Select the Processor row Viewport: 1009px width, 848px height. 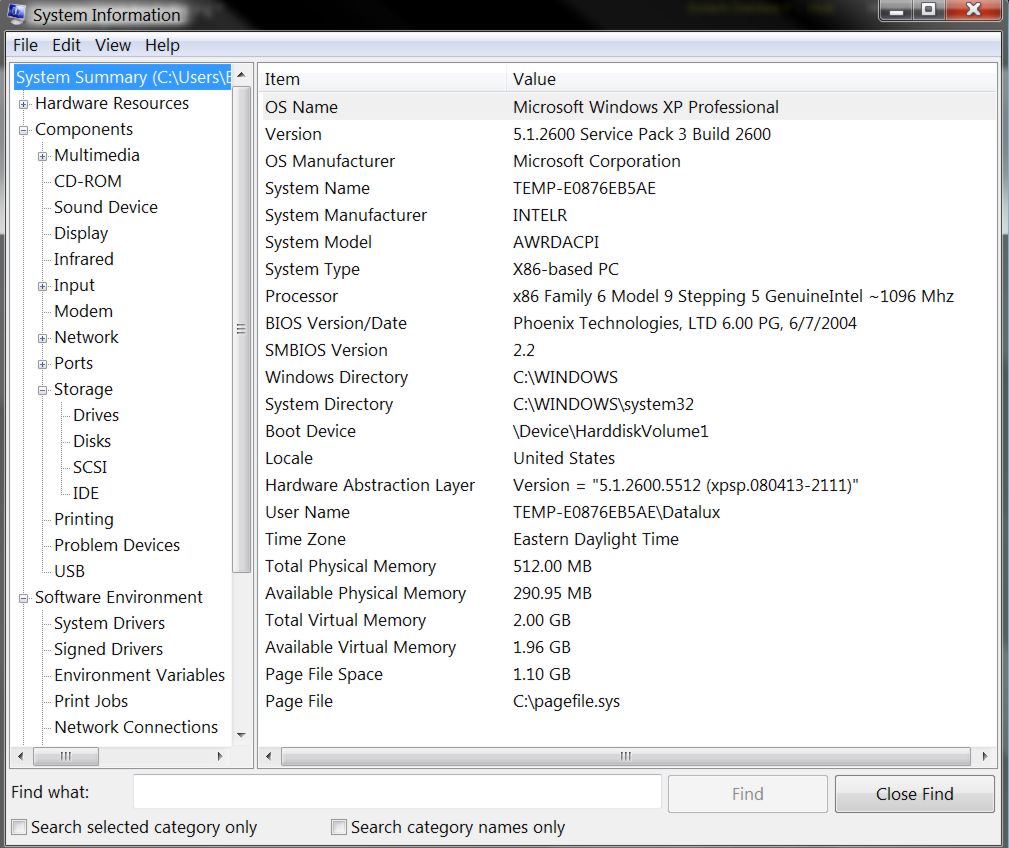[x=628, y=296]
